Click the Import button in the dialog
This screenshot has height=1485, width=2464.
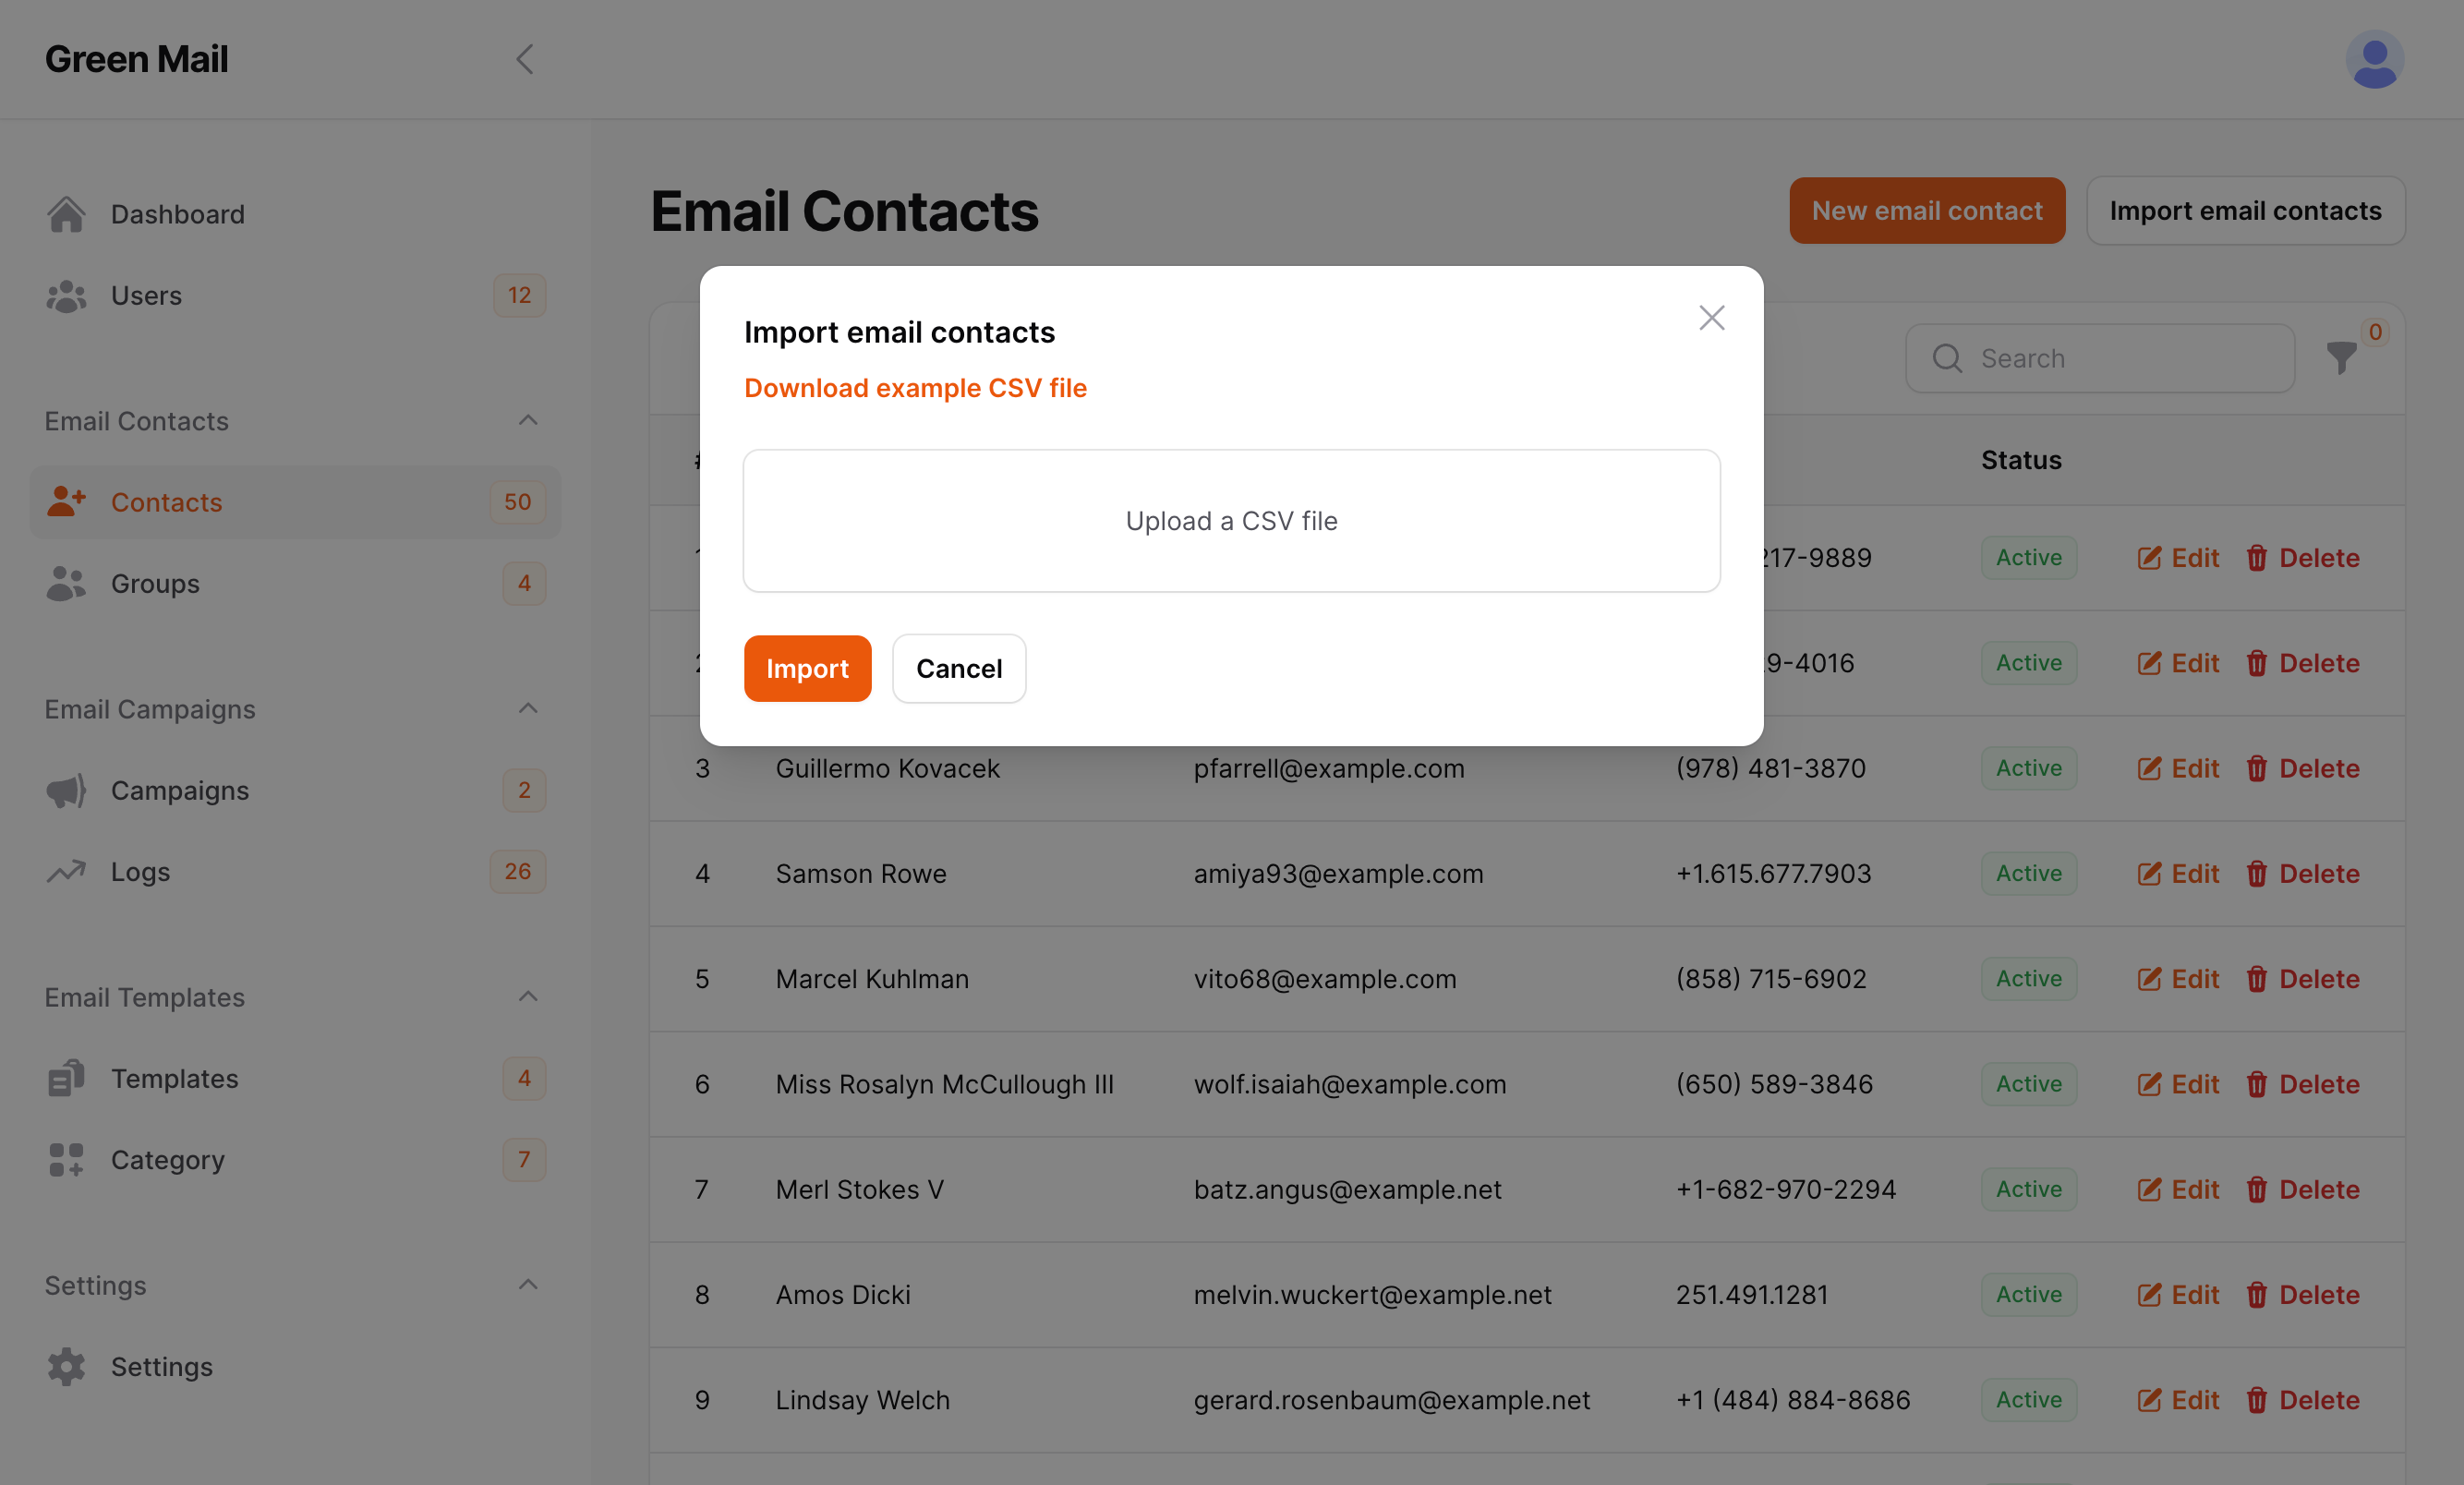point(807,668)
